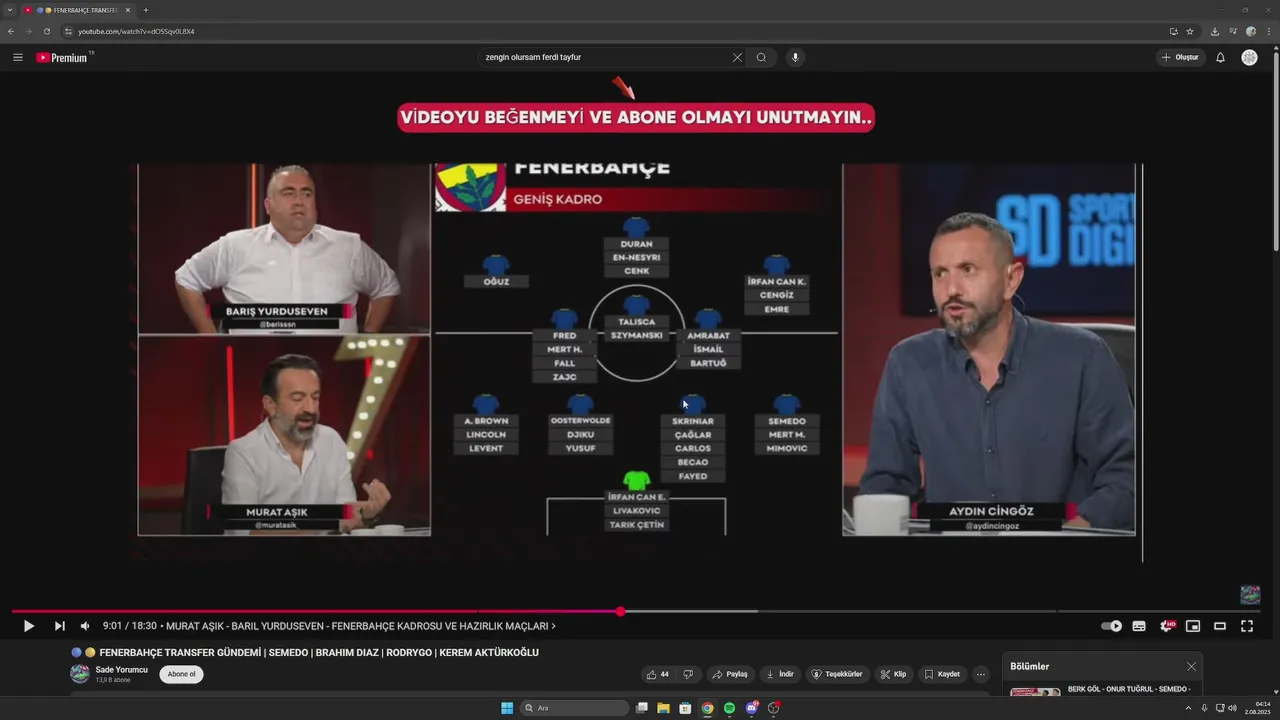Open YouTube notifications bell

(1220, 58)
